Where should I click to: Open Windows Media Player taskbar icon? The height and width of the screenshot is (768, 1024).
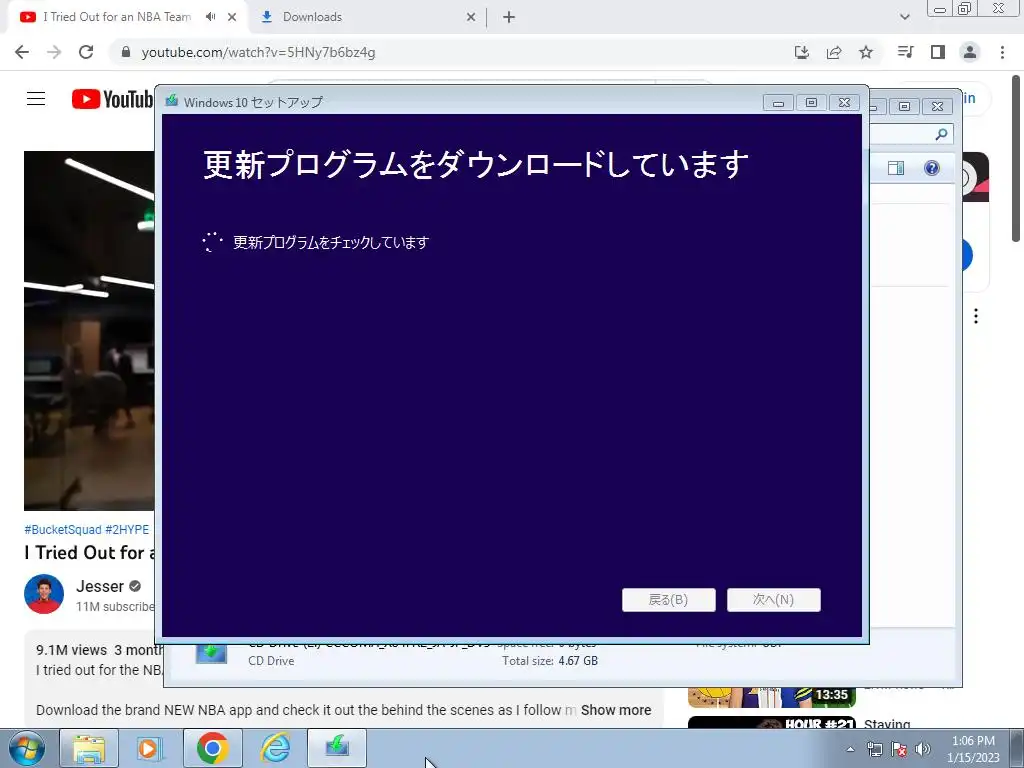[150, 748]
